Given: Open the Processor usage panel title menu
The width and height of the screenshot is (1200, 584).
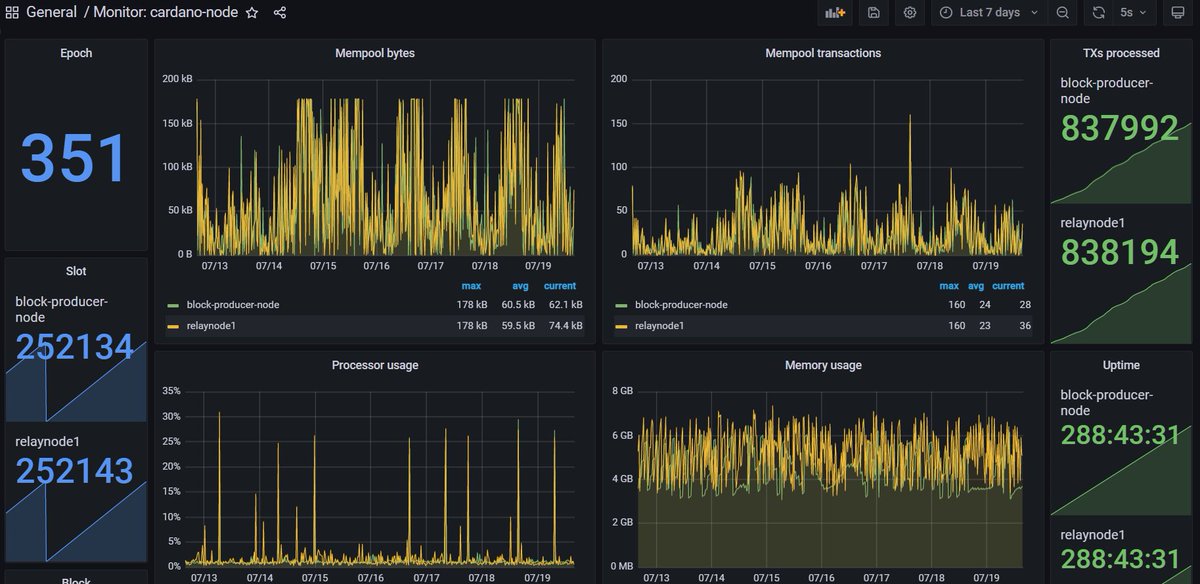Looking at the screenshot, I should [x=375, y=365].
